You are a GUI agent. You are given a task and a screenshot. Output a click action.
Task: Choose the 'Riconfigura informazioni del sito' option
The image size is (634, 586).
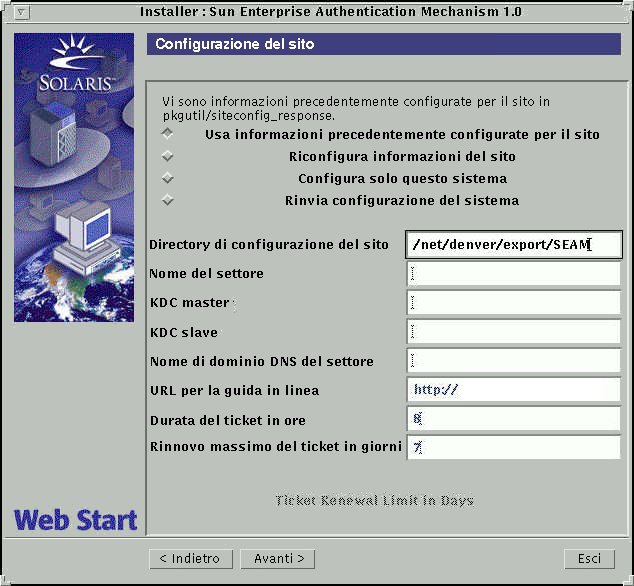pyautogui.click(x=167, y=156)
